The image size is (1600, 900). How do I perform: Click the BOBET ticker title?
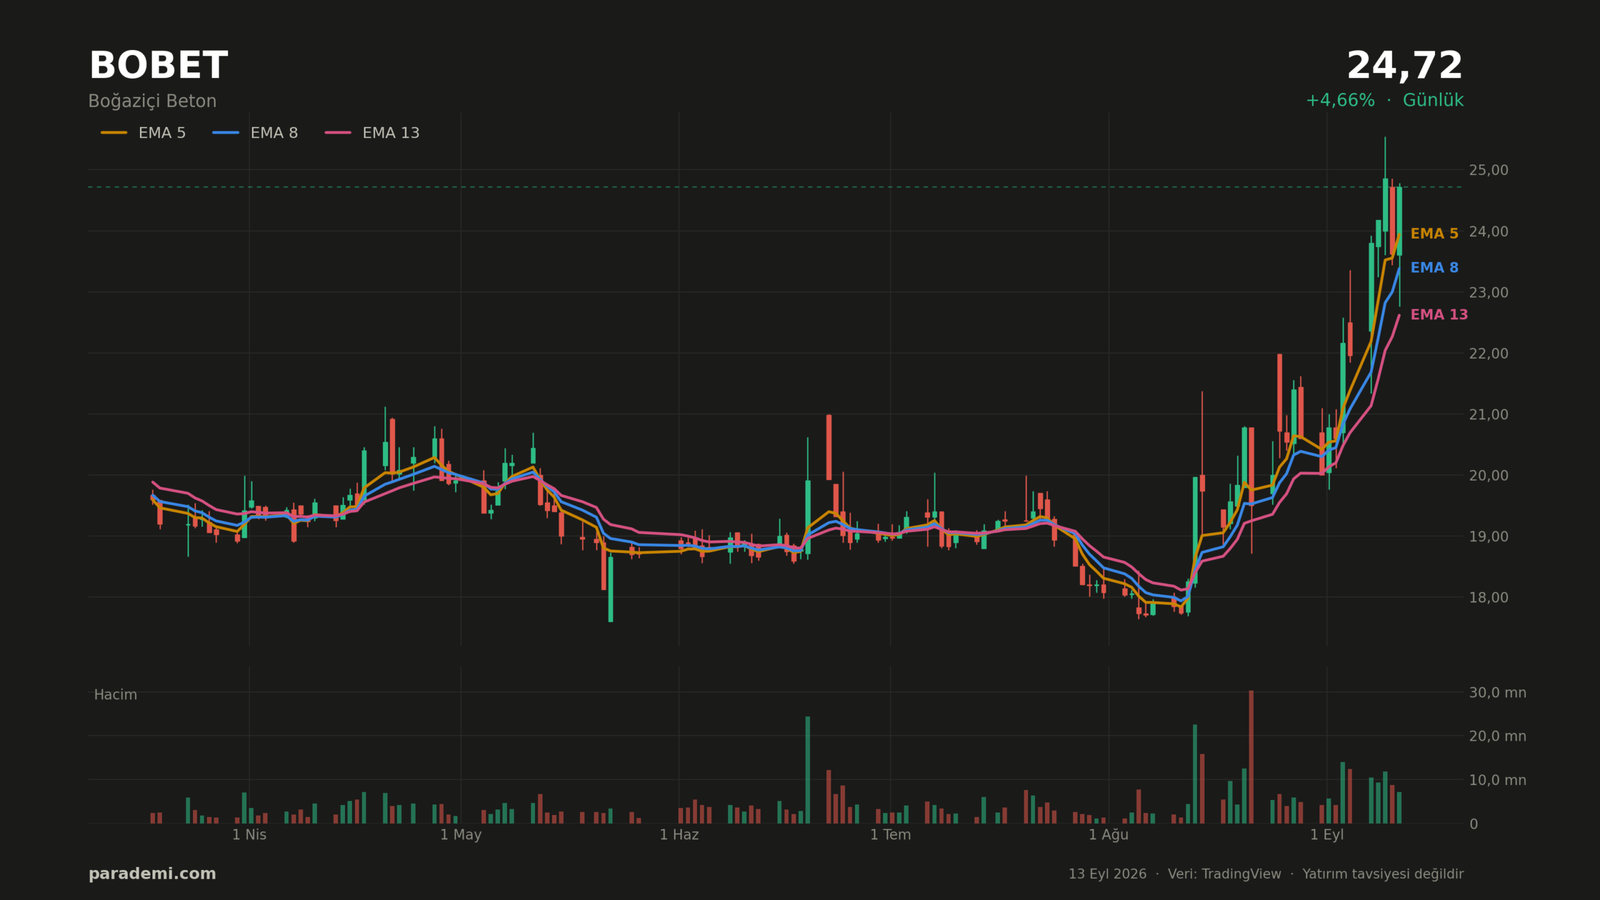[x=158, y=67]
